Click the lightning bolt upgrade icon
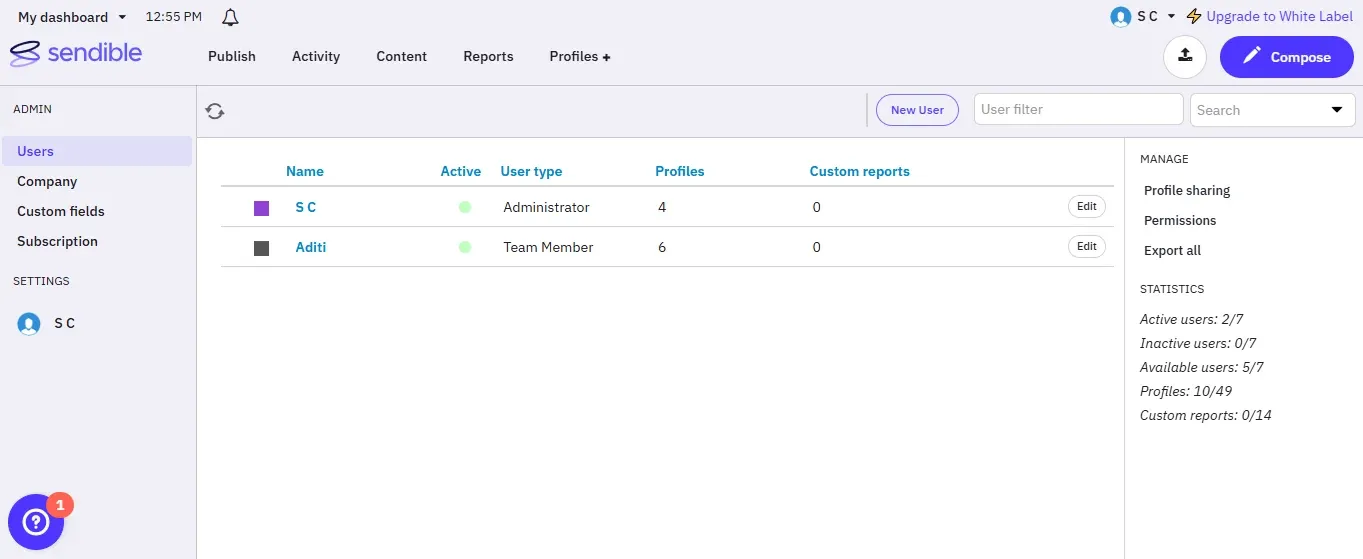This screenshot has width=1363, height=559. click(x=1193, y=17)
